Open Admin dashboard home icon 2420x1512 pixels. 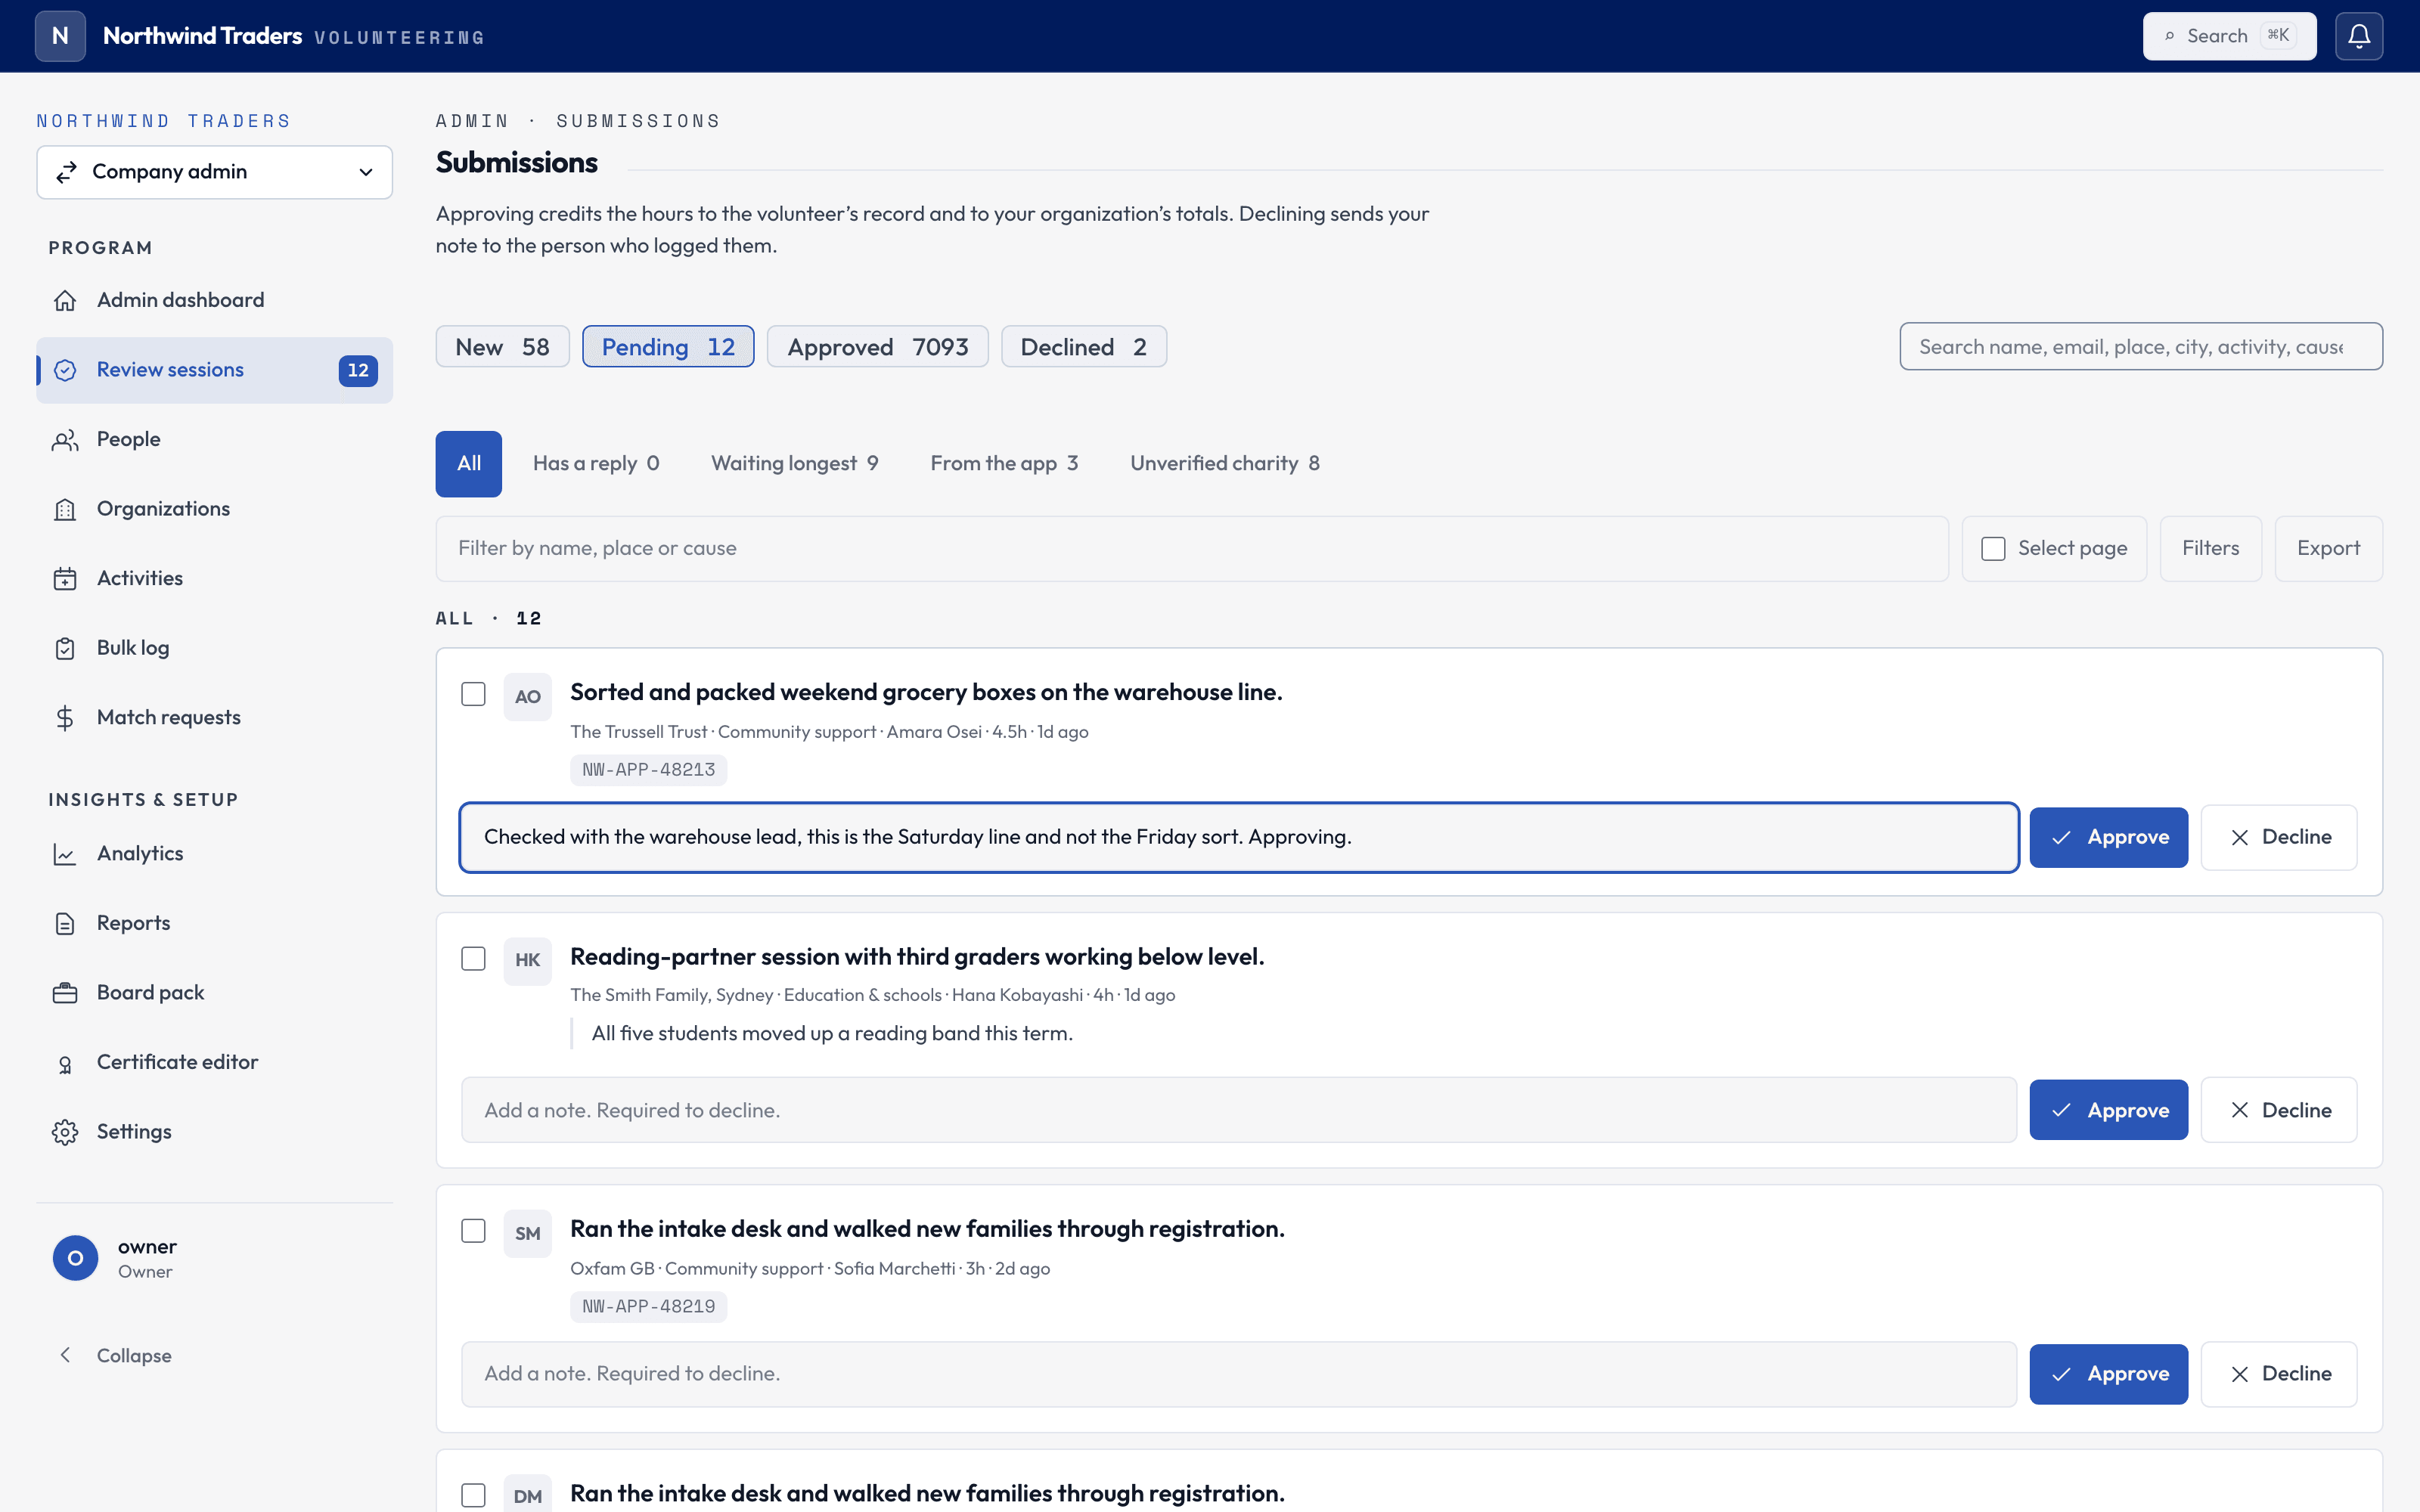coord(65,300)
